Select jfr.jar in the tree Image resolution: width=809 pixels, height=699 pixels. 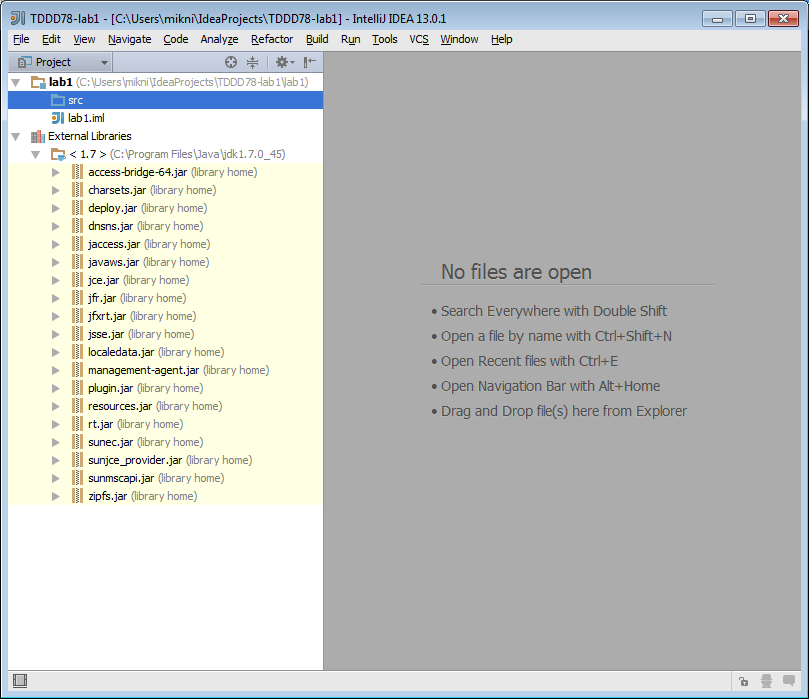pyautogui.click(x=102, y=298)
